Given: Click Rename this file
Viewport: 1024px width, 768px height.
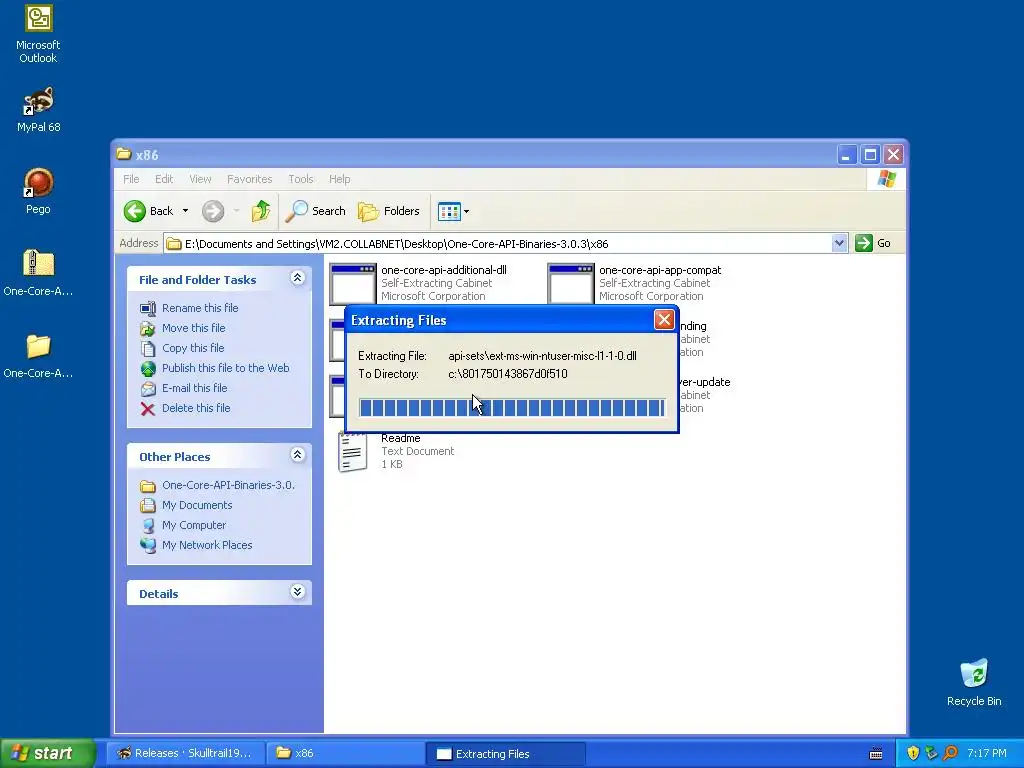Looking at the screenshot, I should click(x=200, y=308).
